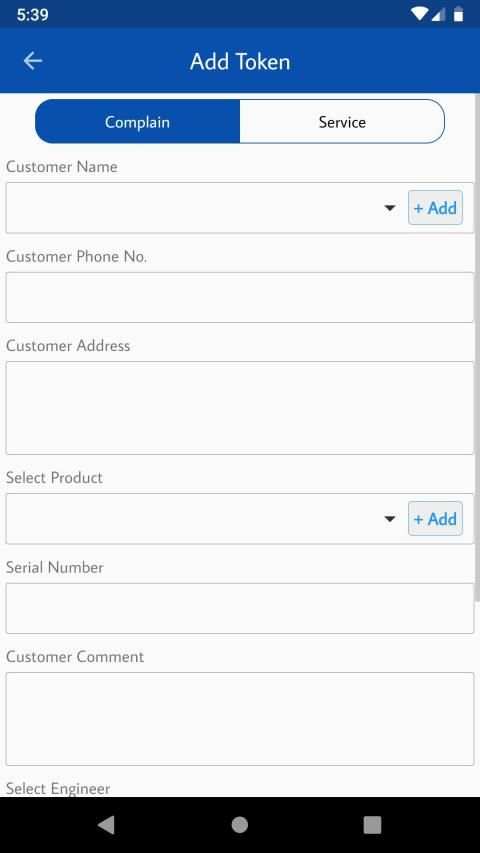This screenshot has width=480, height=853.
Task: Focus the Serial Number field
Action: 240,608
